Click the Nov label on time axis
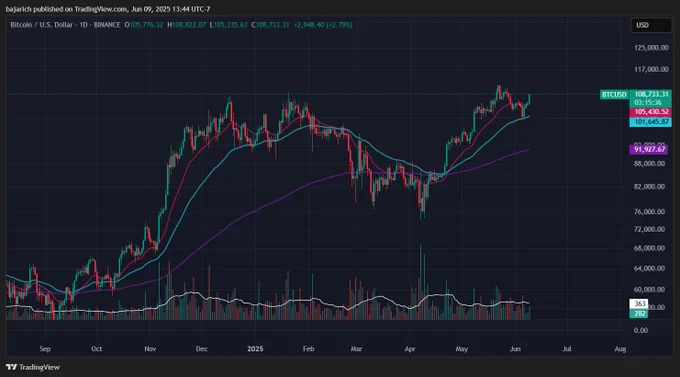Screen dimensions: 680x377 pyautogui.click(x=150, y=349)
